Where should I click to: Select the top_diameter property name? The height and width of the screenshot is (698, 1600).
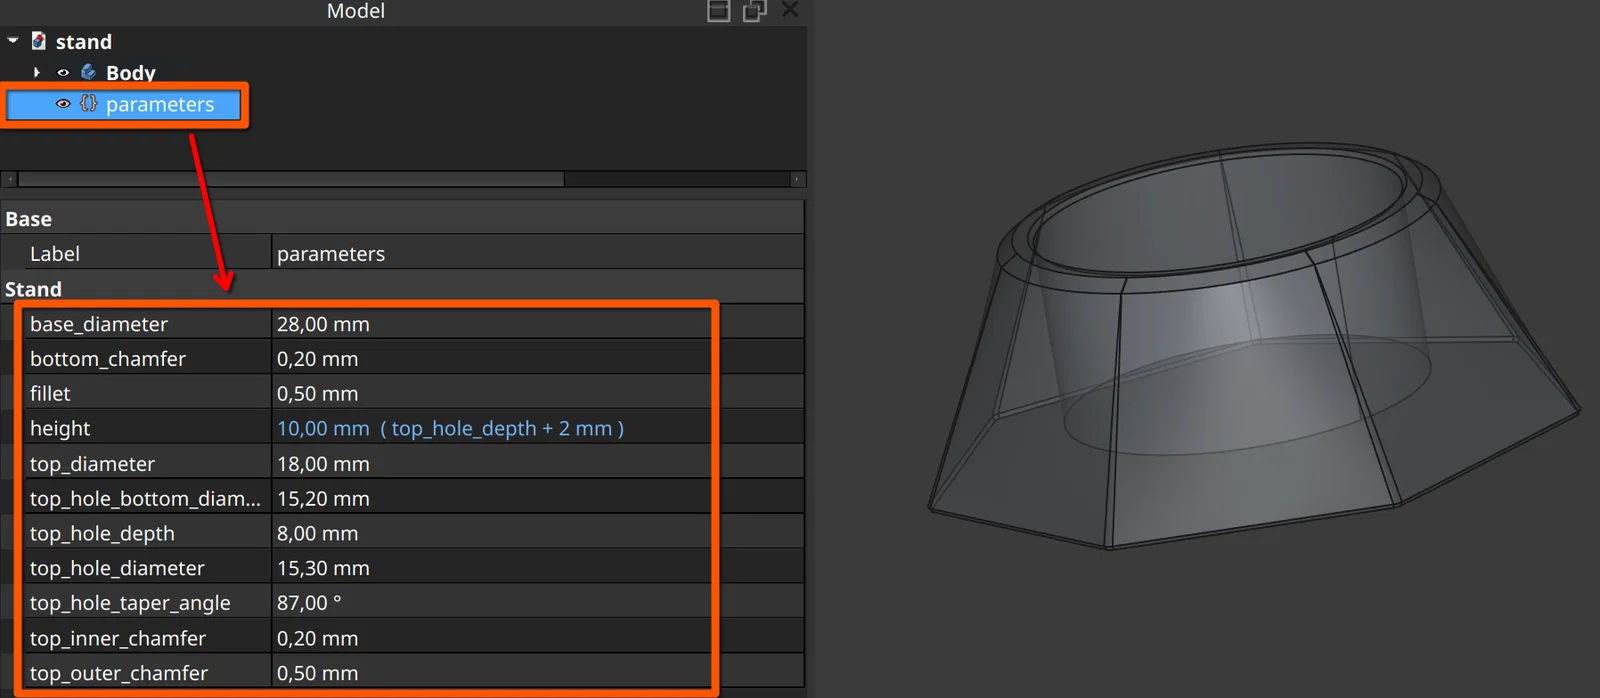coord(92,464)
